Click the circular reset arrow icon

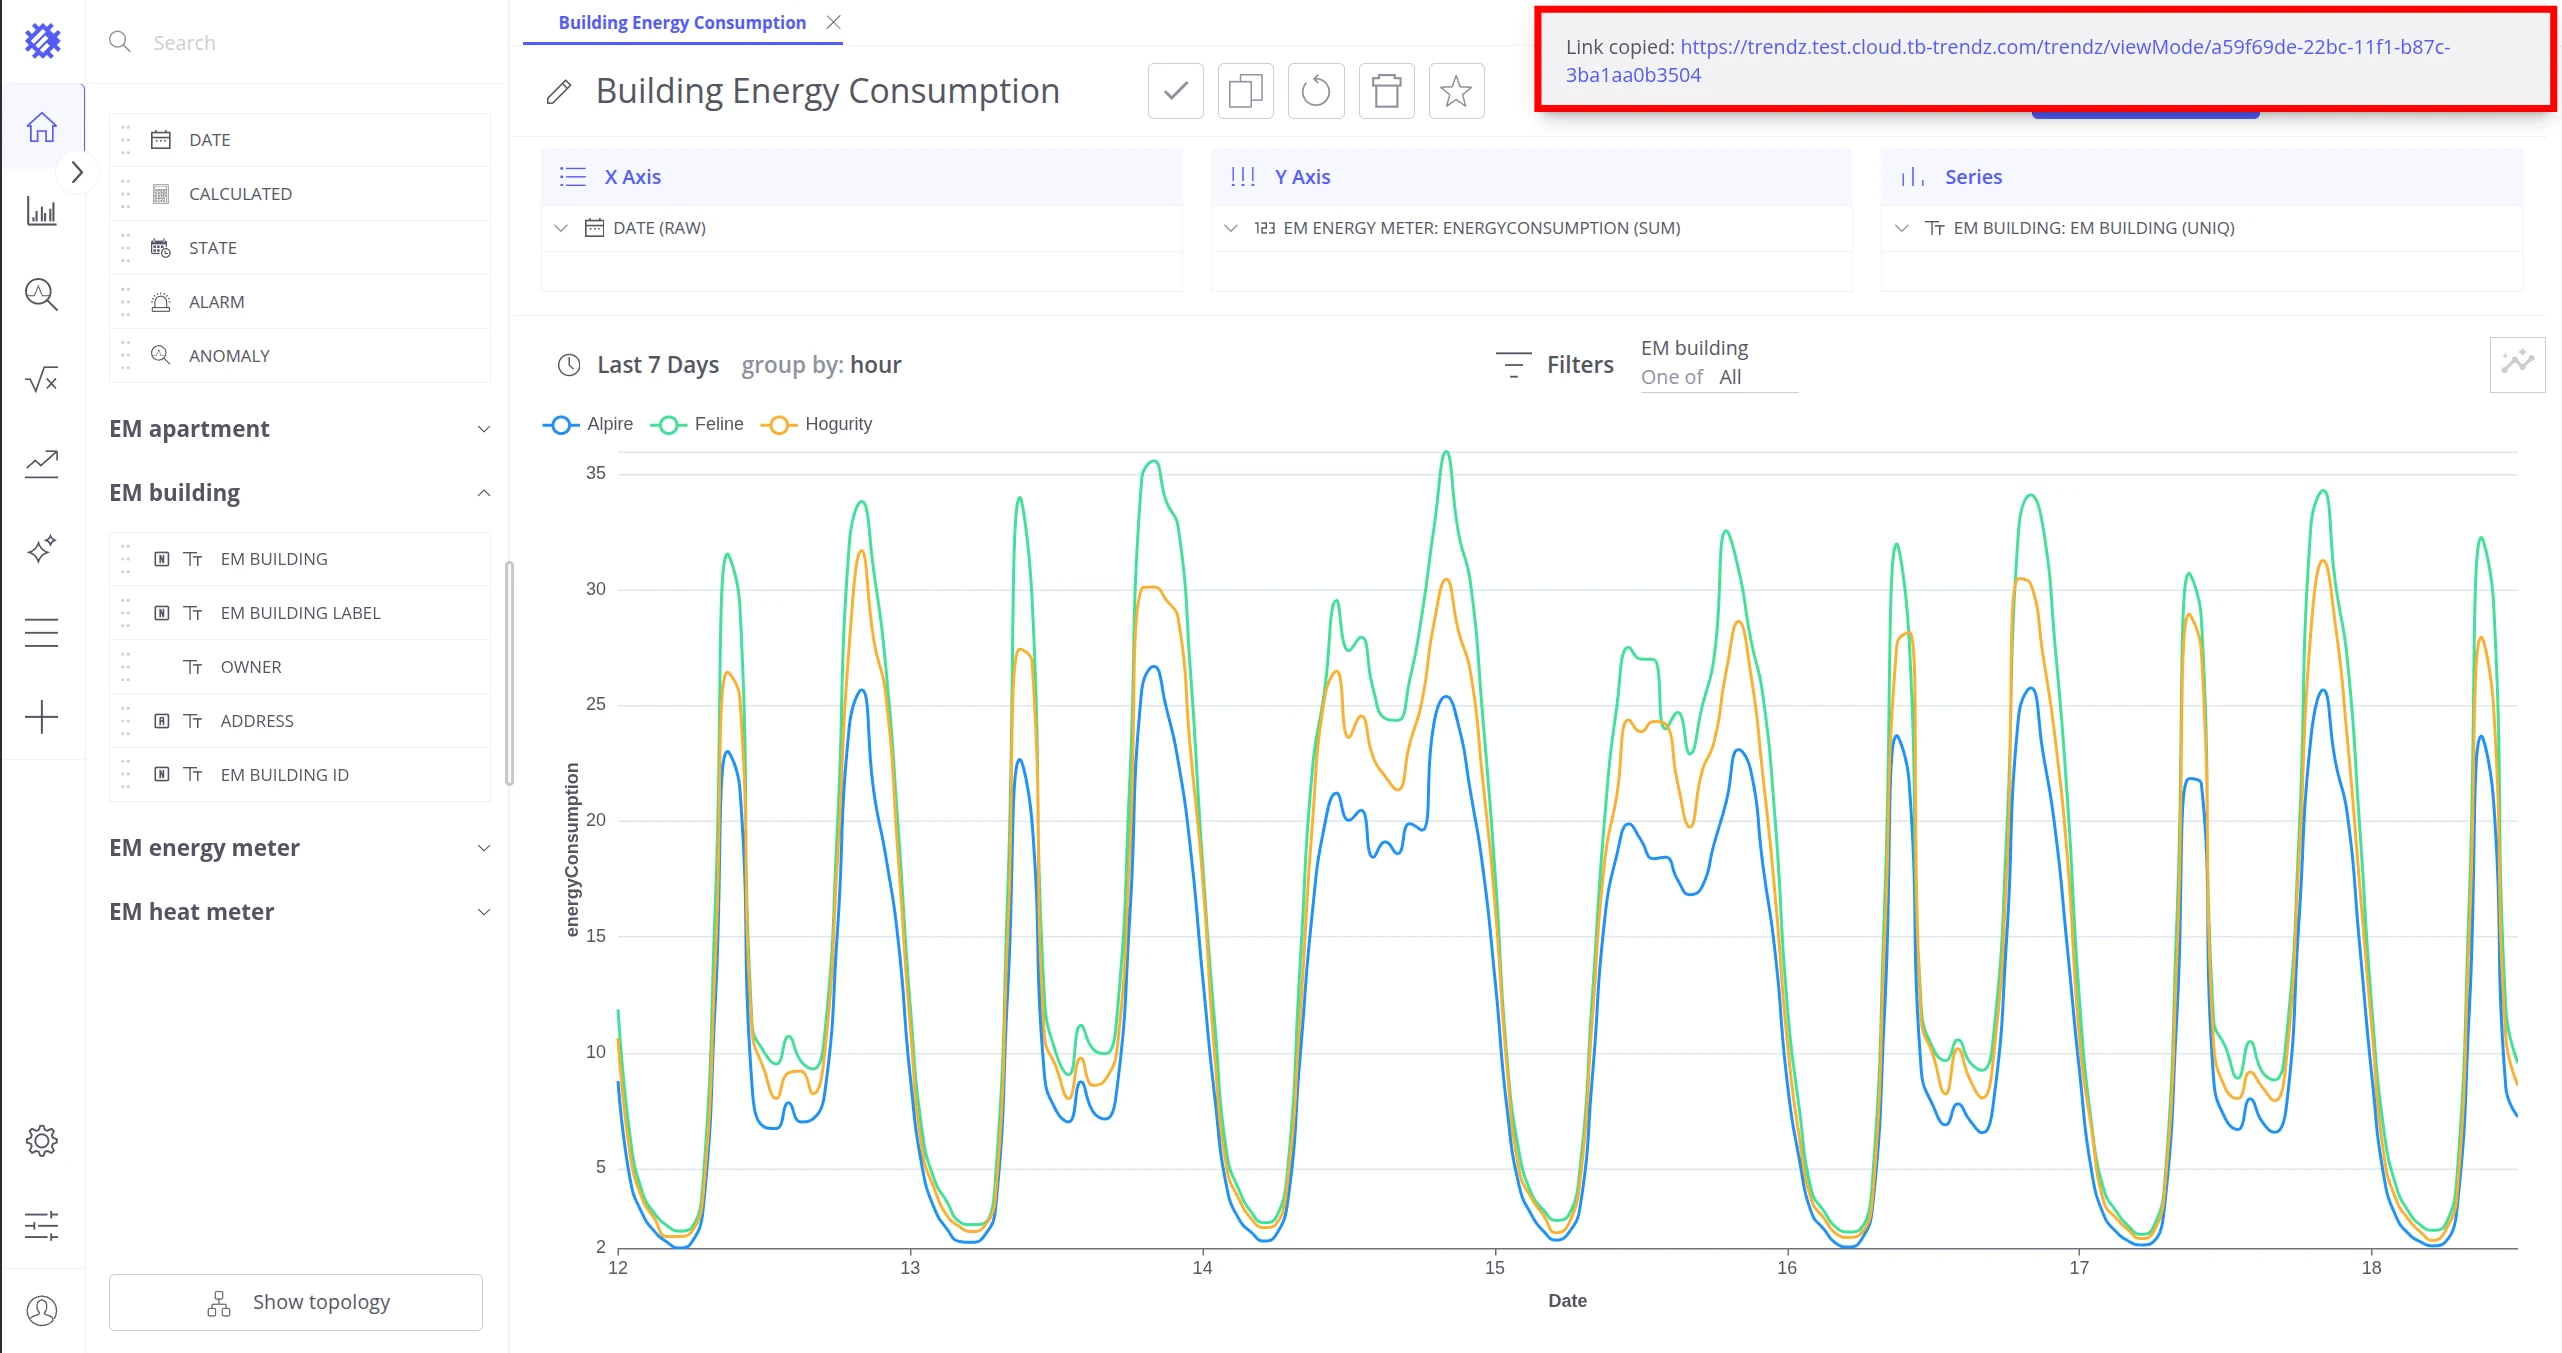tap(1316, 91)
